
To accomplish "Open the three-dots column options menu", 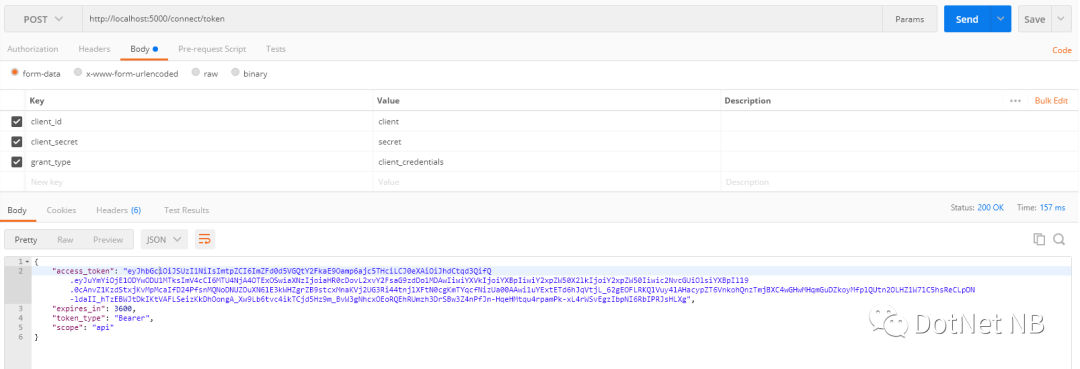I will (1015, 101).
